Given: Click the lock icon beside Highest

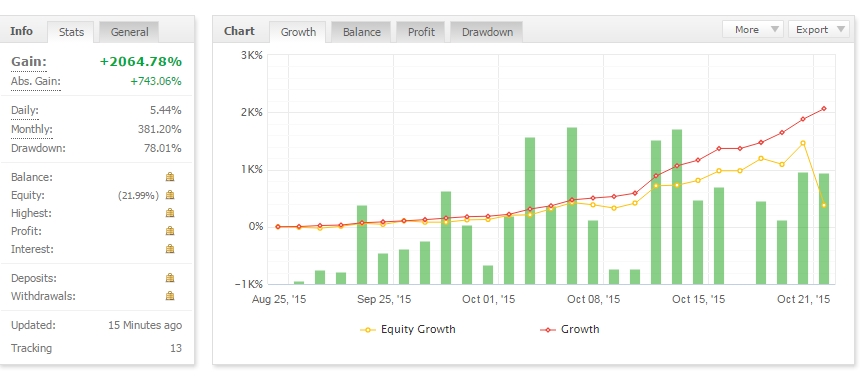Looking at the screenshot, I should click(170, 213).
